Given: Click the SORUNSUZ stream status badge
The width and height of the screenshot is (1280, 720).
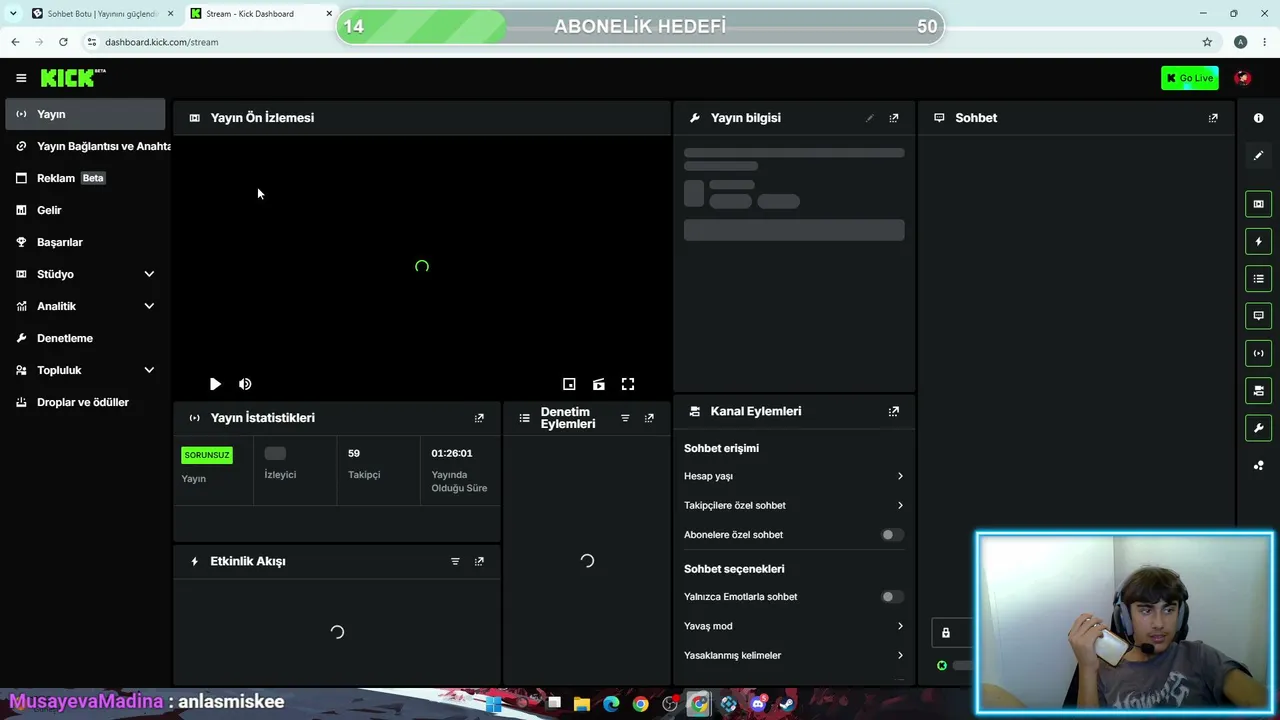Looking at the screenshot, I should 207,455.
